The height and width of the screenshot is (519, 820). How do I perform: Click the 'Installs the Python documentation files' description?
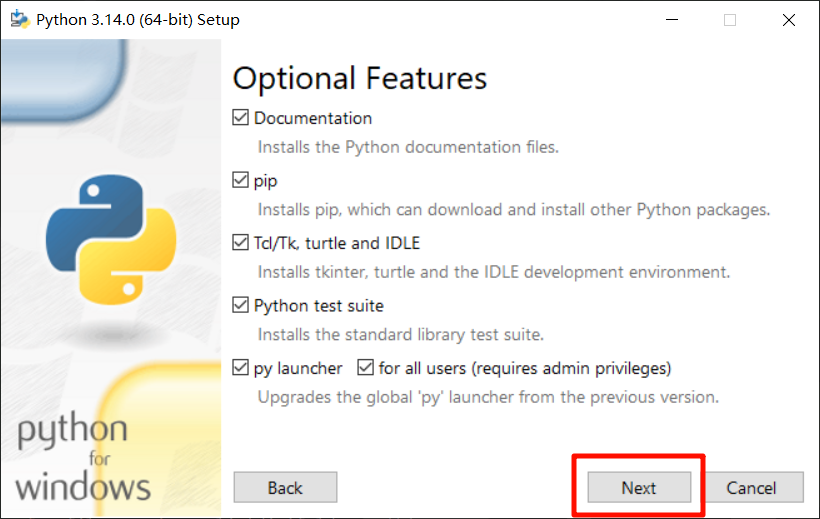tap(408, 147)
